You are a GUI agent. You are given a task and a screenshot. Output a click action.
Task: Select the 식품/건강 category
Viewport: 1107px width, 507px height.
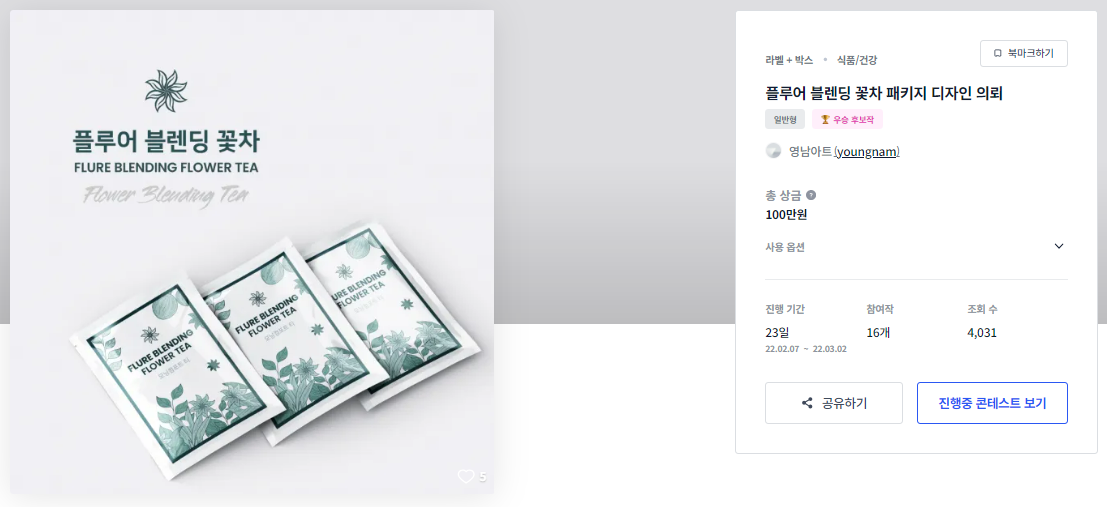pos(856,60)
